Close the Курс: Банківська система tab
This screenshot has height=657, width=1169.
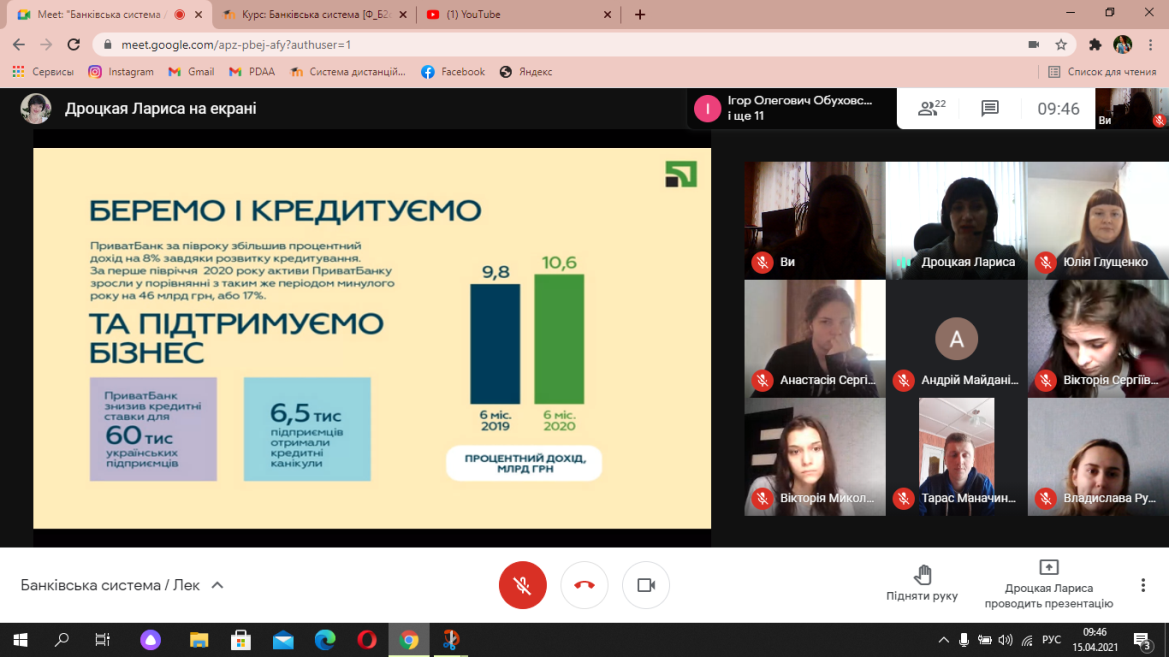pyautogui.click(x=403, y=14)
